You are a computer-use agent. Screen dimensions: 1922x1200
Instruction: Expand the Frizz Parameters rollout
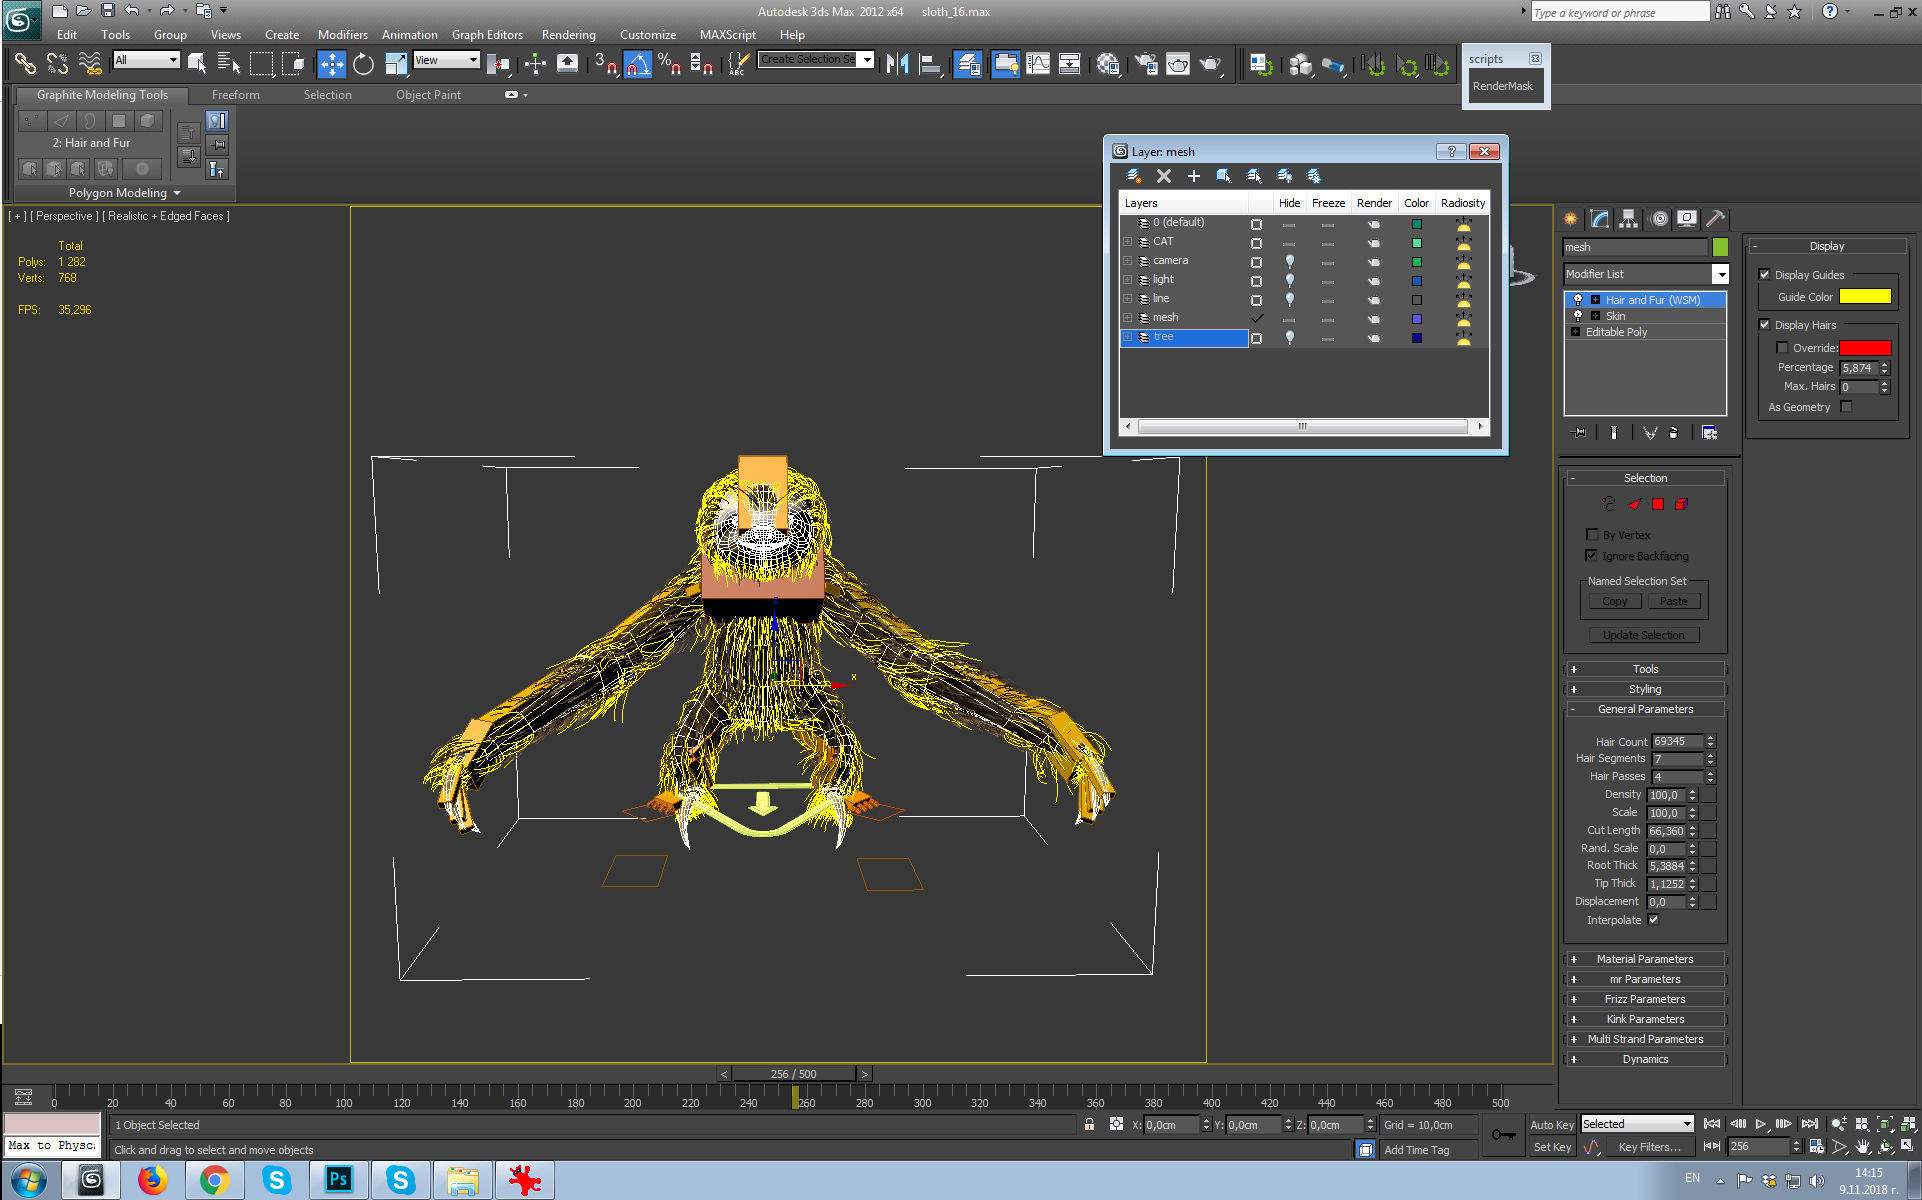click(x=1645, y=999)
